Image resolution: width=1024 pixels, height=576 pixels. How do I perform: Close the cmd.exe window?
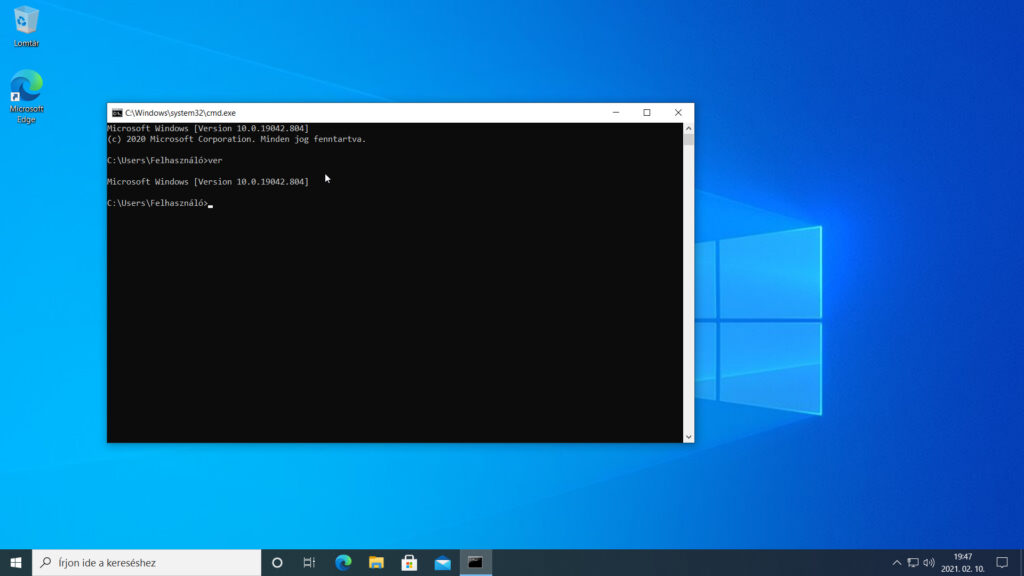click(x=678, y=112)
